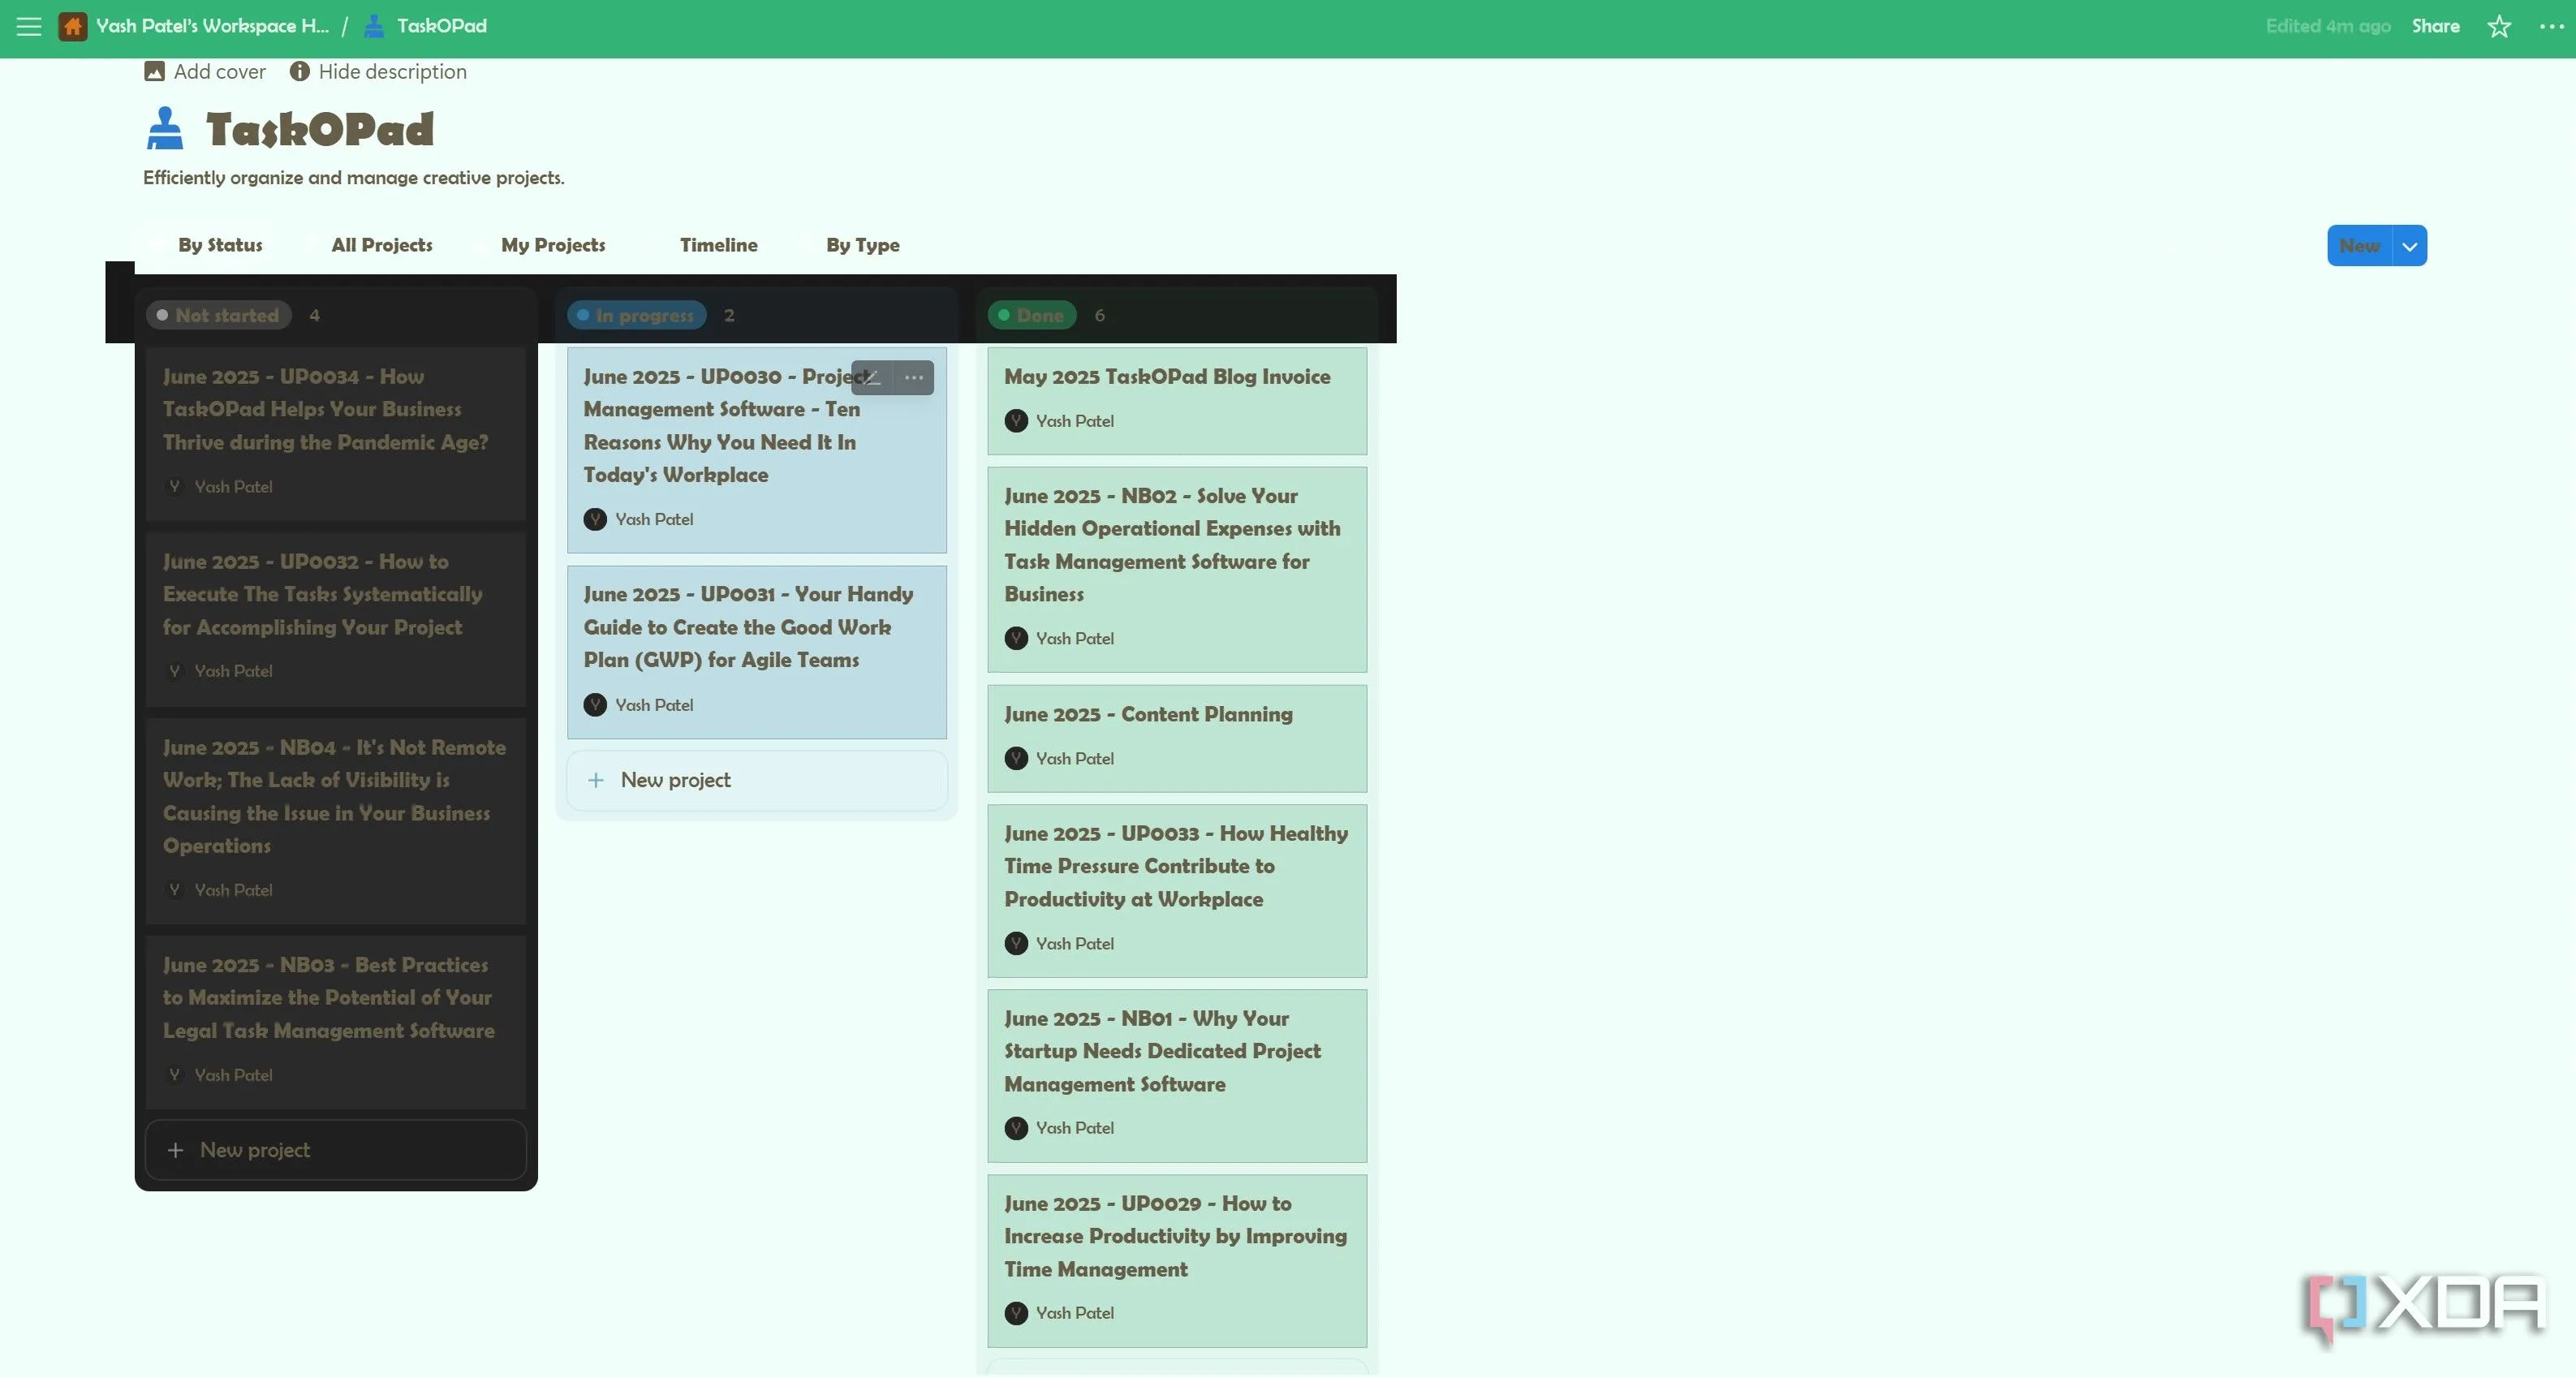Click the Hide description info icon
This screenshot has width=2576, height=1378.
tap(299, 71)
